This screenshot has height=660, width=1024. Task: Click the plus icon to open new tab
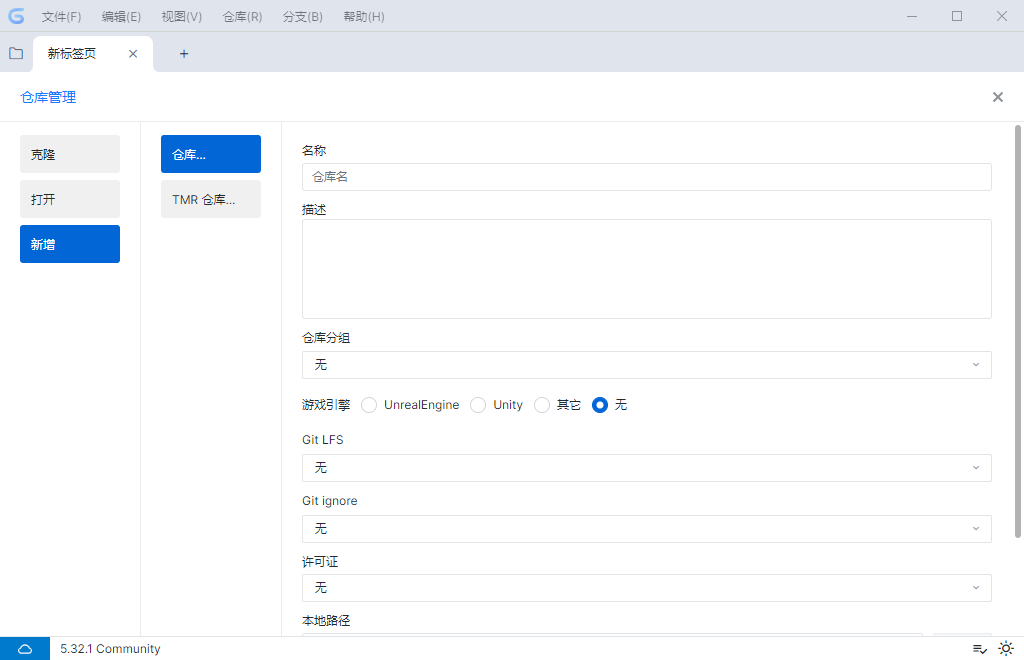(183, 53)
